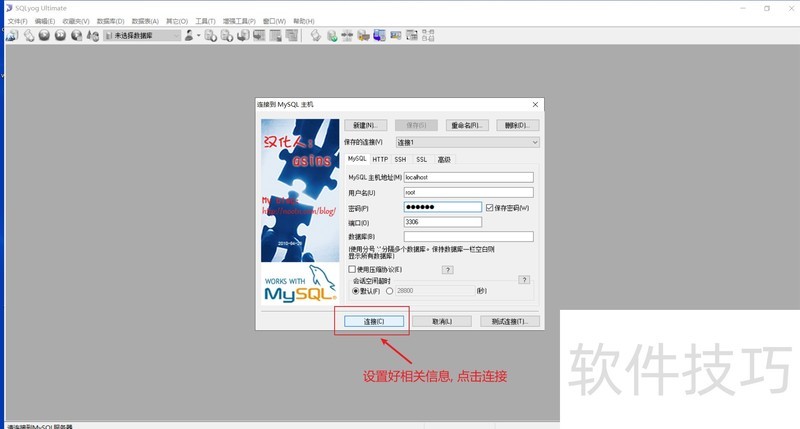Screen dimensions: 800x429
Task: Open the 文件(F) menu
Action: 17,21
